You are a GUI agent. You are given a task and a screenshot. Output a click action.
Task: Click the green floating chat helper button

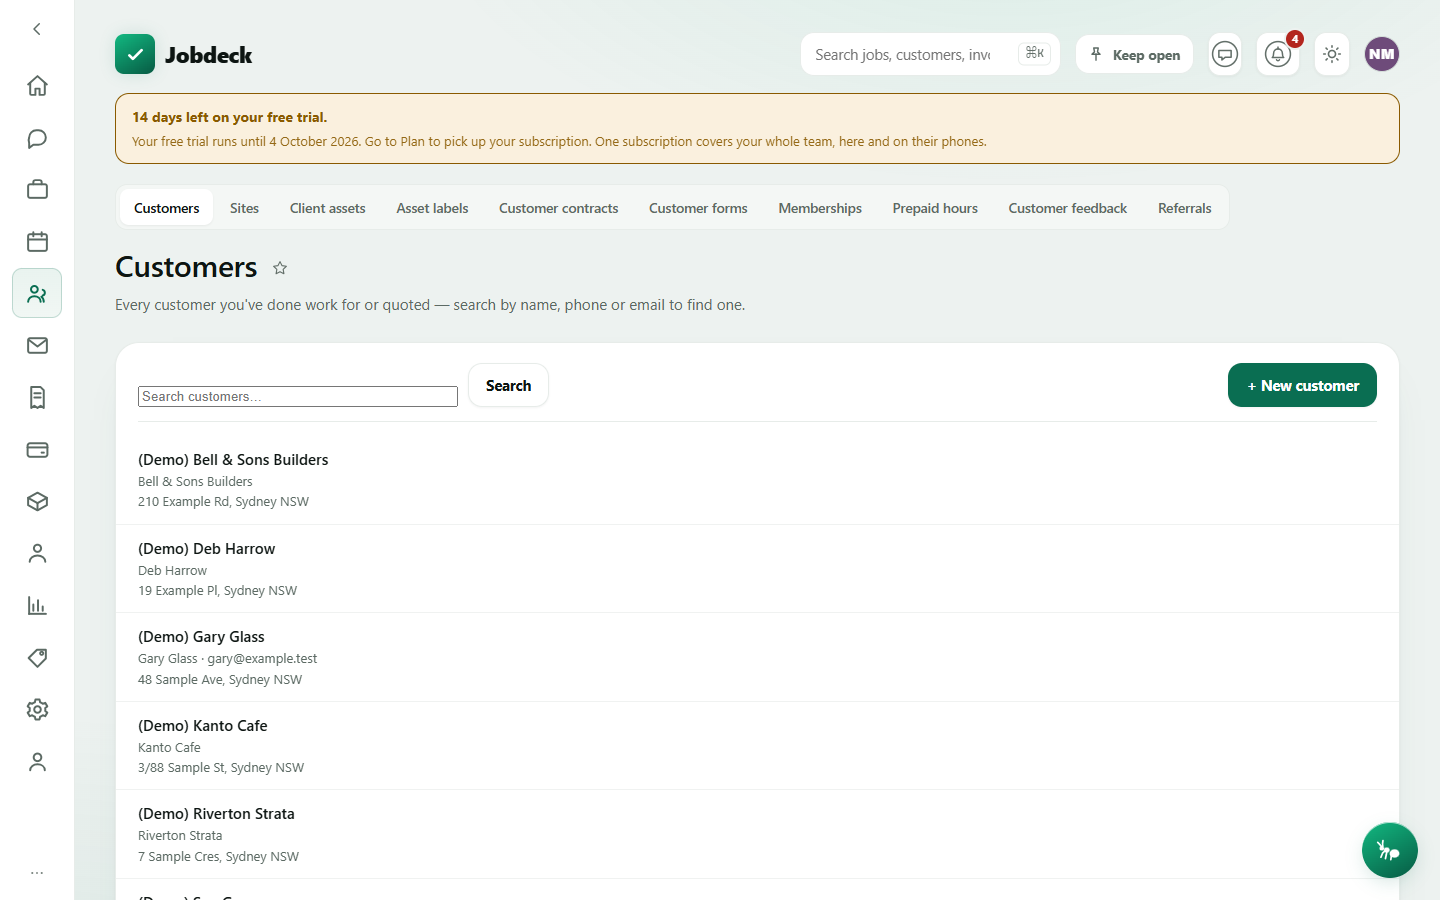(x=1389, y=850)
